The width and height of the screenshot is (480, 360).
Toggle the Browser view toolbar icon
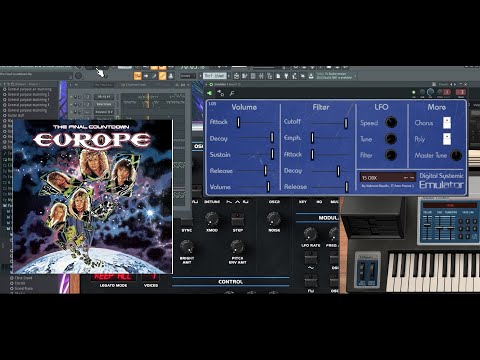pyautogui.click(x=270, y=76)
